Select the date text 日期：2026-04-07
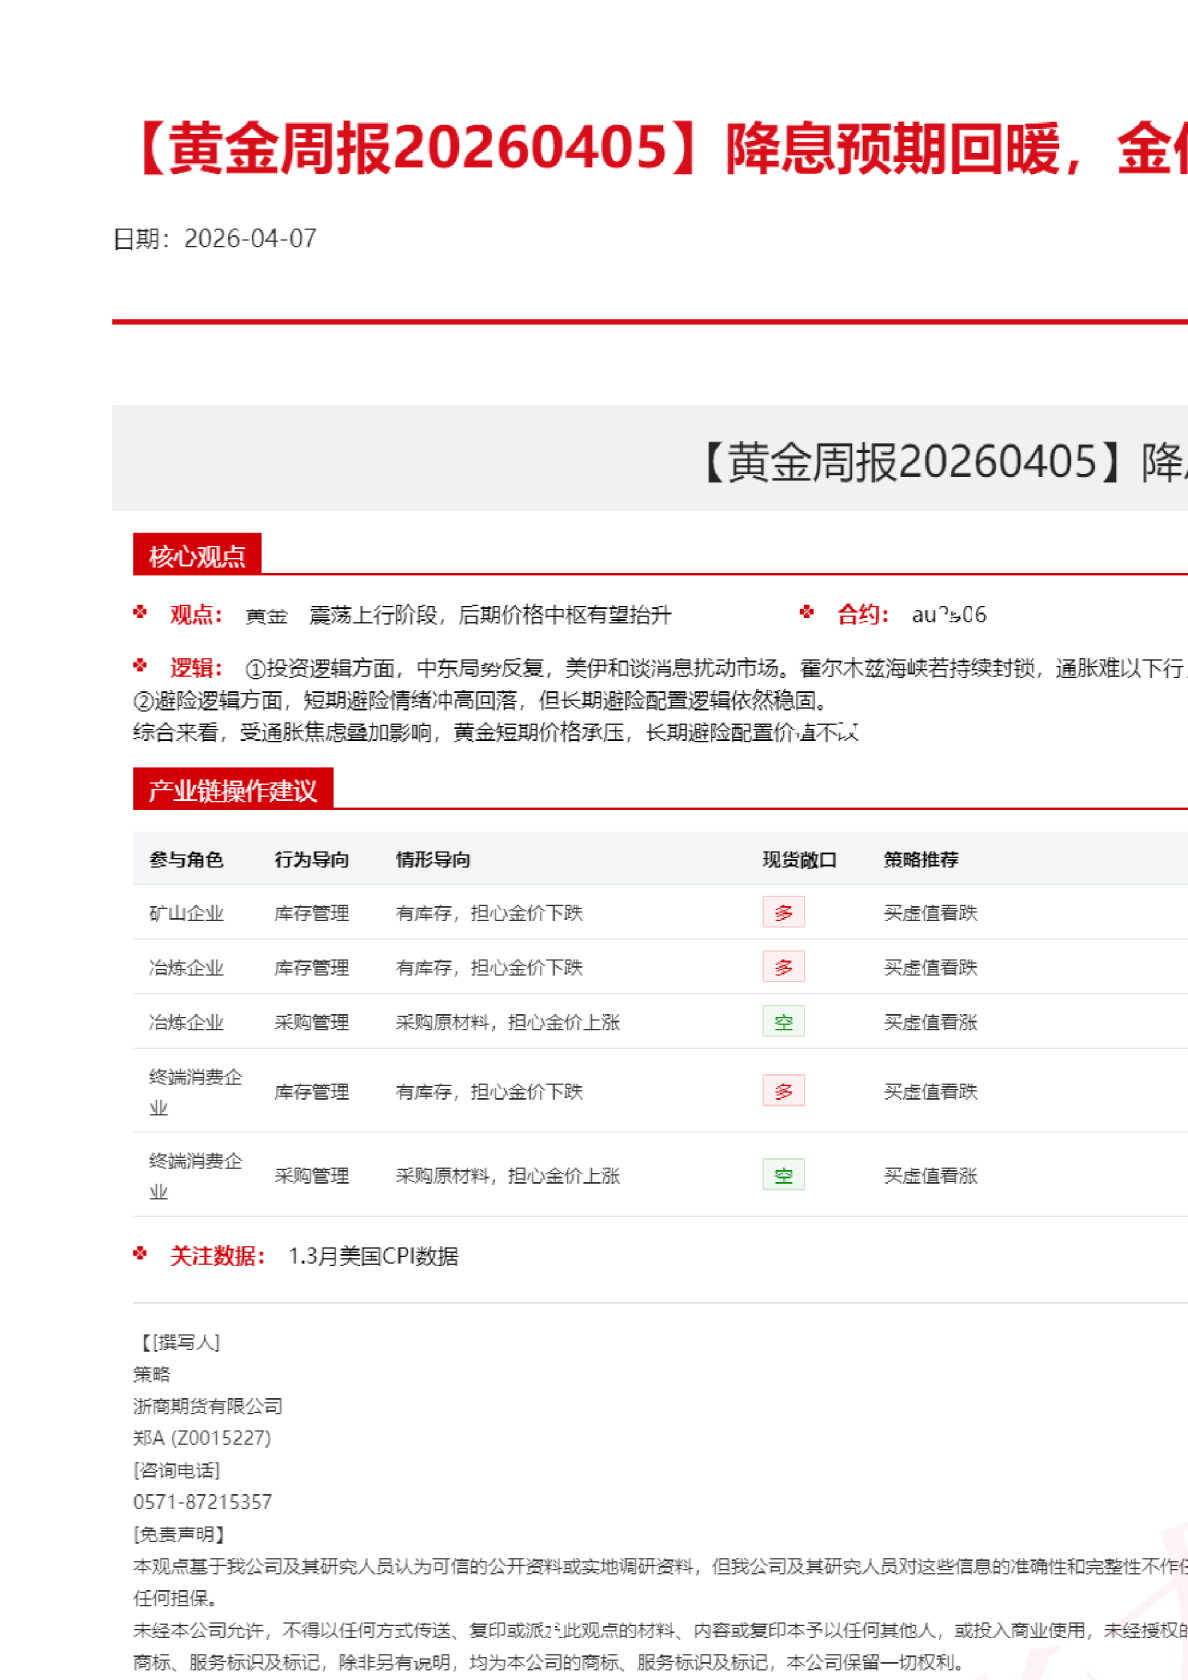Image resolution: width=1188 pixels, height=1680 pixels. pyautogui.click(x=215, y=239)
